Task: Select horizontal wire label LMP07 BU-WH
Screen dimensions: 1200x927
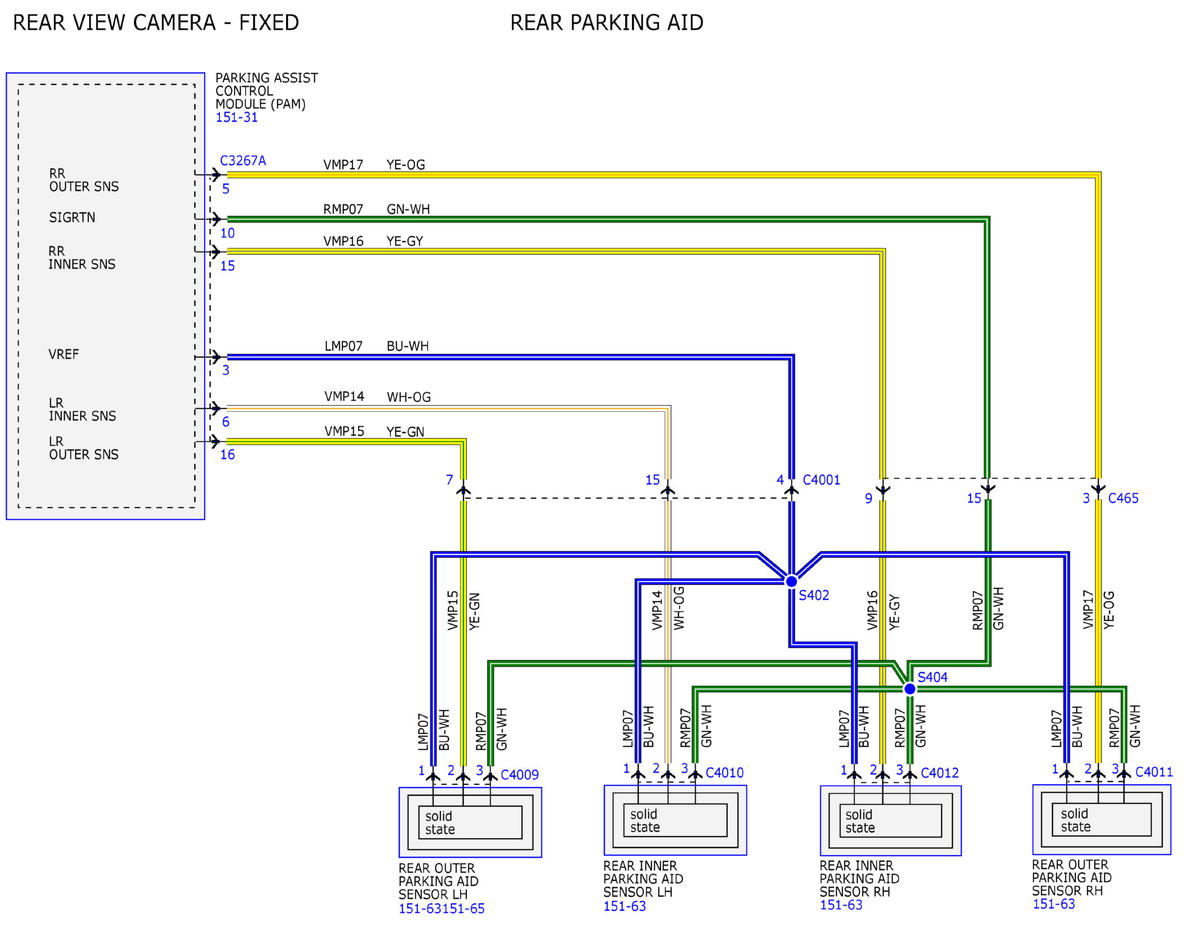Action: click(376, 346)
